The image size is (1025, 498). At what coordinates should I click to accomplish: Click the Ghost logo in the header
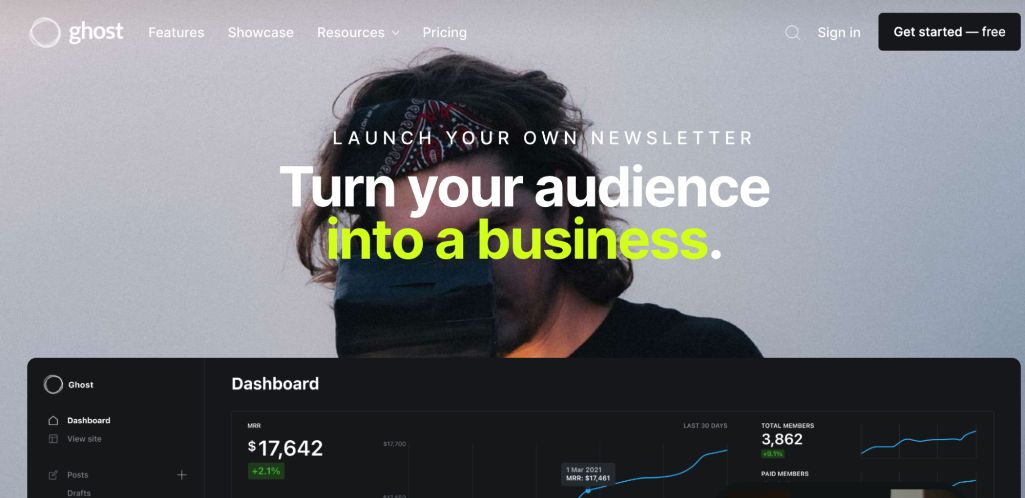[x=76, y=32]
